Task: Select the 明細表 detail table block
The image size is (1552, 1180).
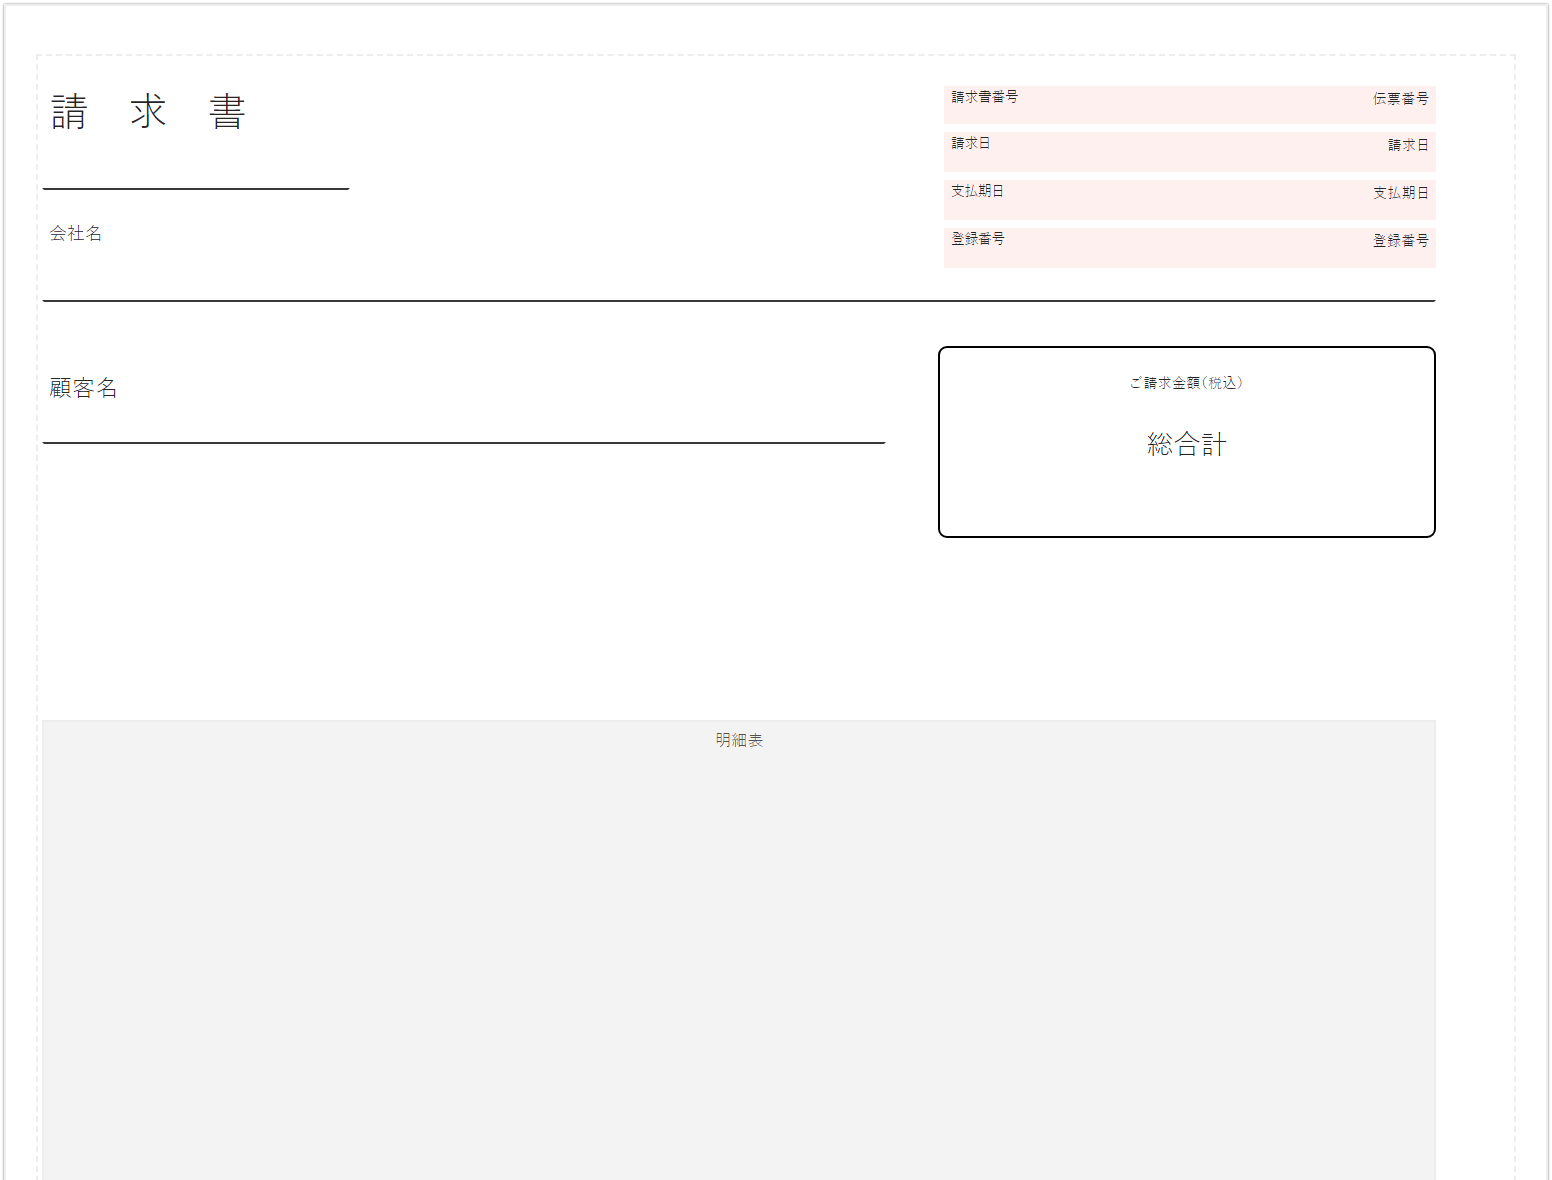Action: 739,950
